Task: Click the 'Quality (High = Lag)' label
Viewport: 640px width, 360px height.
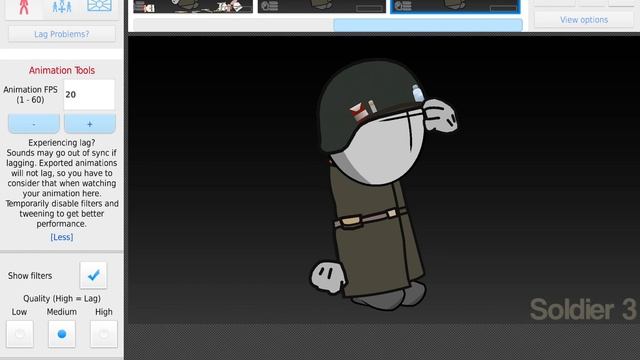Action: [62, 298]
